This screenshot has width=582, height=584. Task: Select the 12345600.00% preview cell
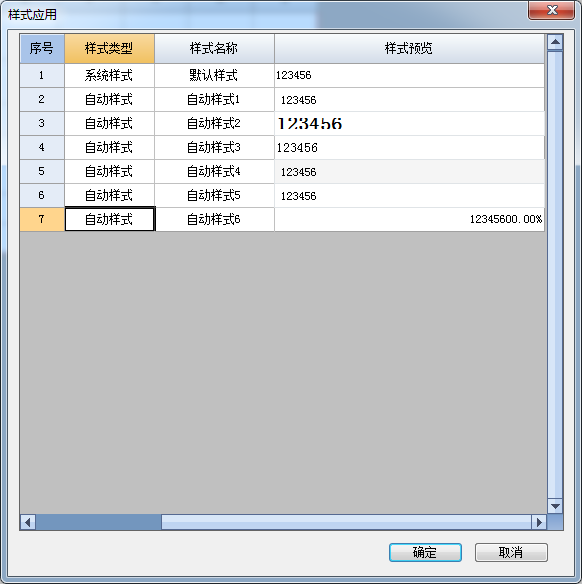tap(409, 219)
